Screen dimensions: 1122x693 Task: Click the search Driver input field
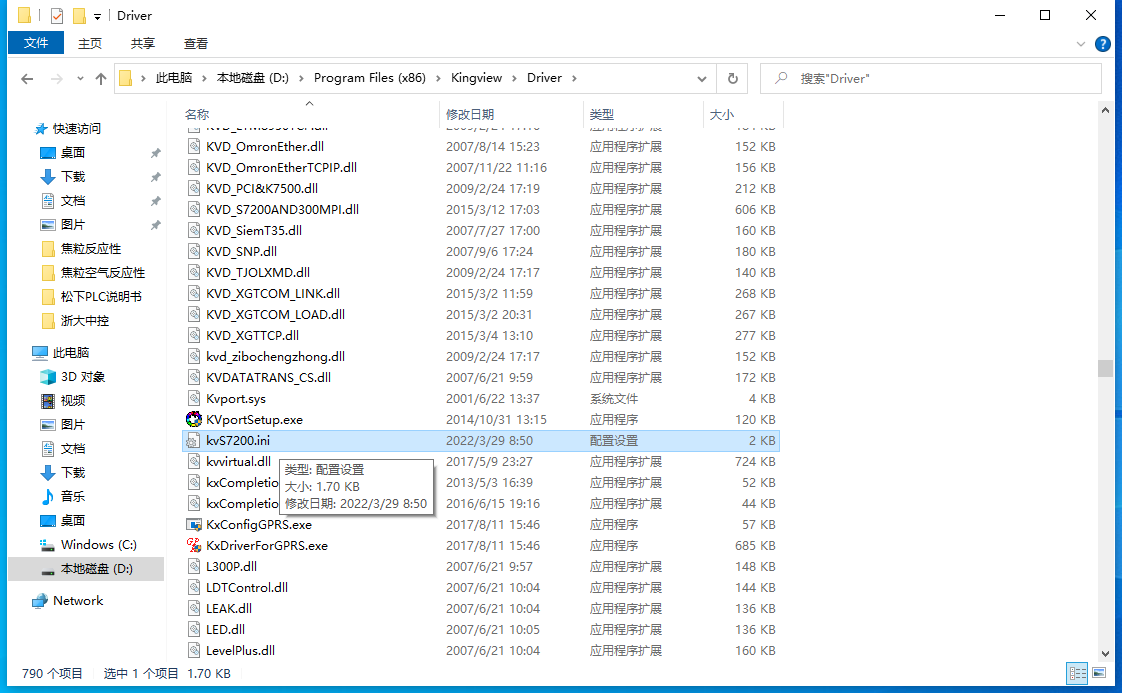click(x=930, y=78)
